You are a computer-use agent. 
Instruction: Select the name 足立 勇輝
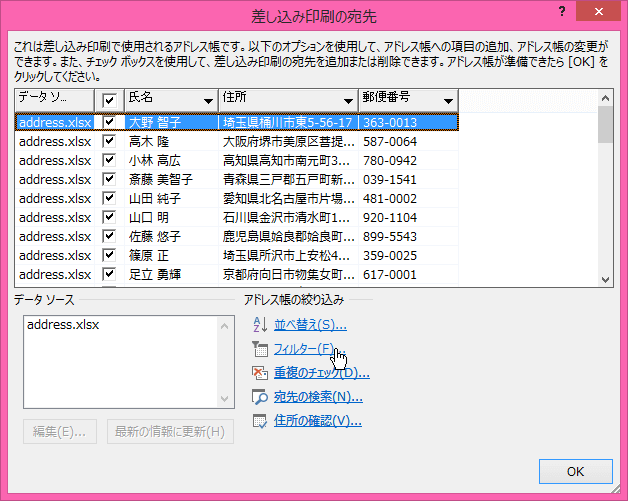coord(155,275)
